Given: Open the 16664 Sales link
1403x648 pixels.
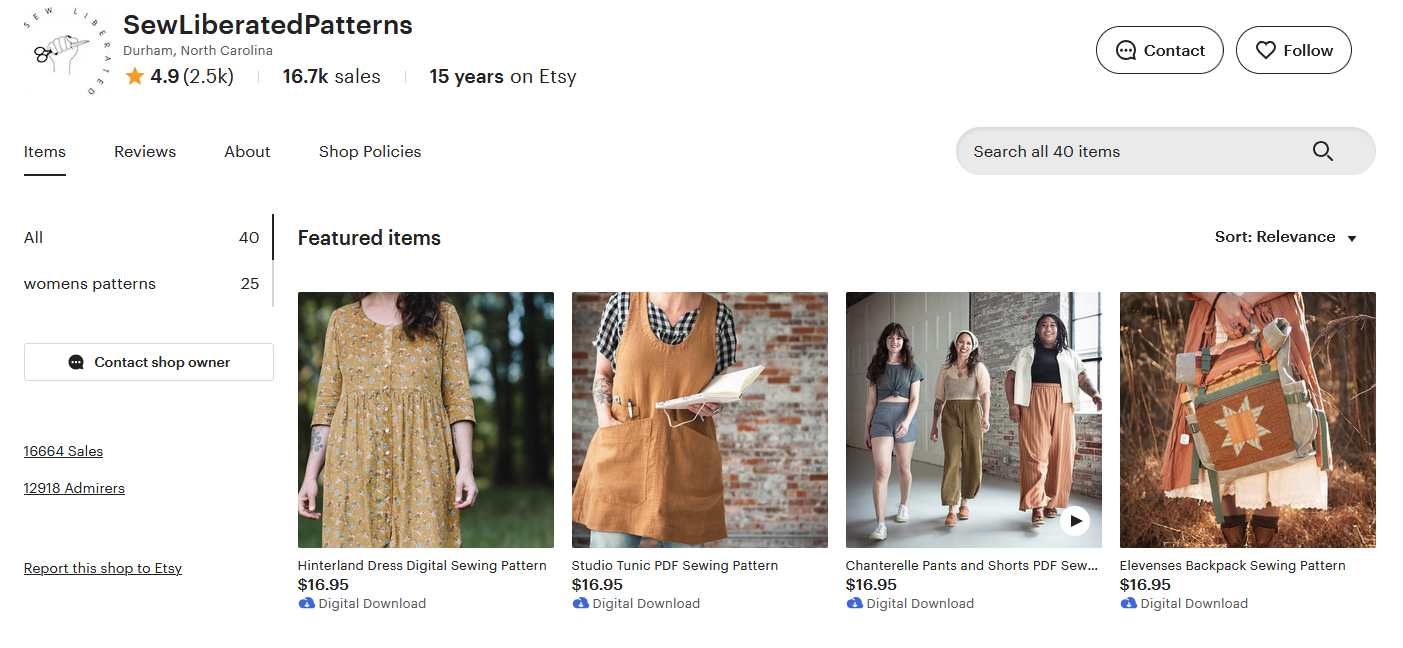Looking at the screenshot, I should tap(63, 451).
